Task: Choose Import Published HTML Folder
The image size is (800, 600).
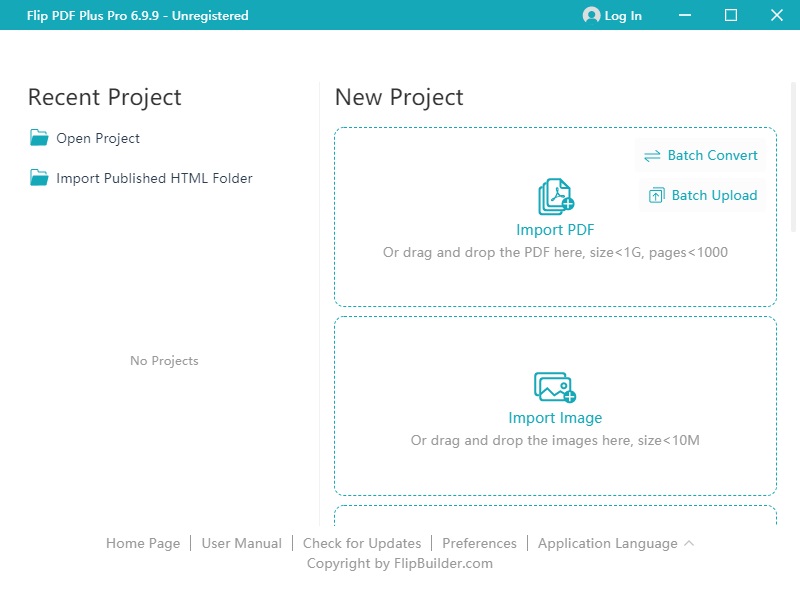Action: (154, 178)
